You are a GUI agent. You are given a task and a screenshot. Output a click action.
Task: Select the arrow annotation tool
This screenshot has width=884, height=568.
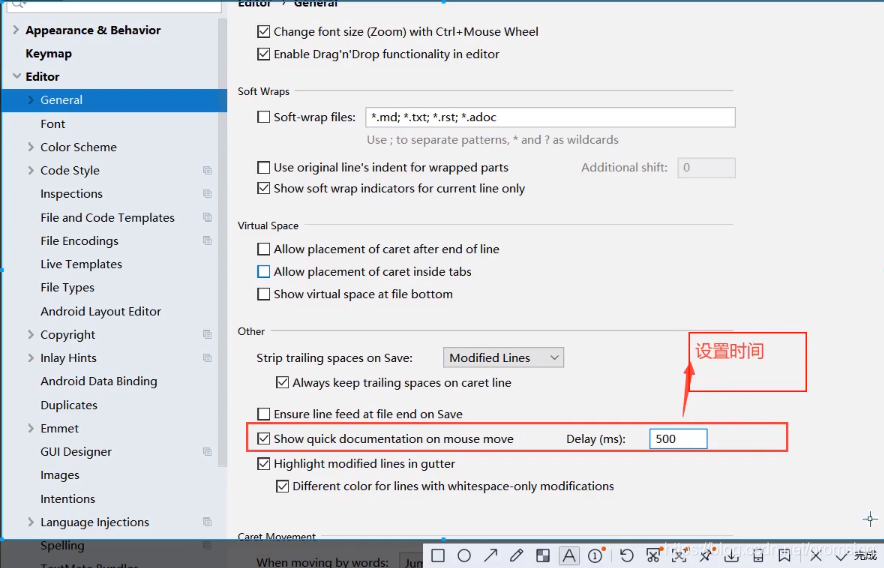[490, 556]
